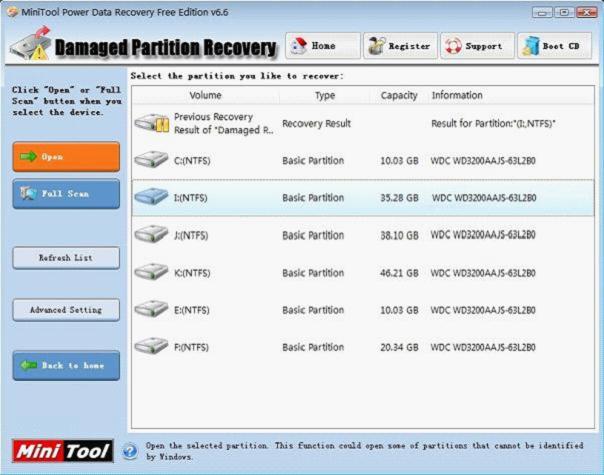This screenshot has height=475, width=604.
Task: Click the Boot CD disc icon
Action: [531, 46]
